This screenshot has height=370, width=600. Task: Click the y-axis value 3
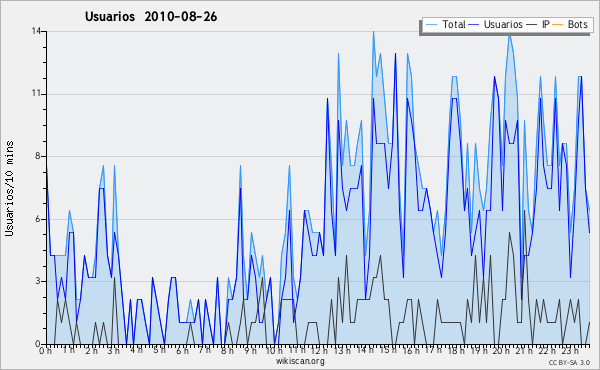tap(38, 281)
